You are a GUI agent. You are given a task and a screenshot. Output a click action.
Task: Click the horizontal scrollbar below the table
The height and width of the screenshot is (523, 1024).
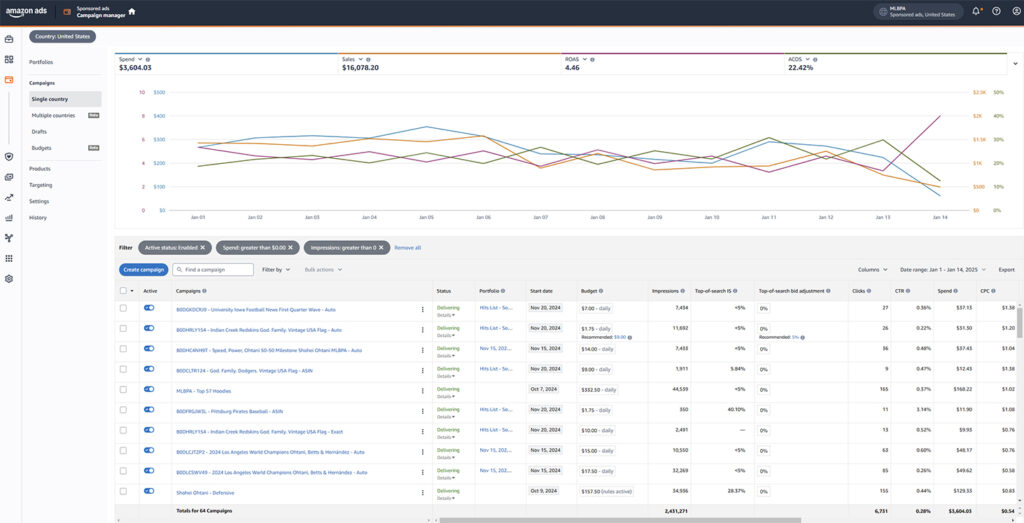(620, 520)
